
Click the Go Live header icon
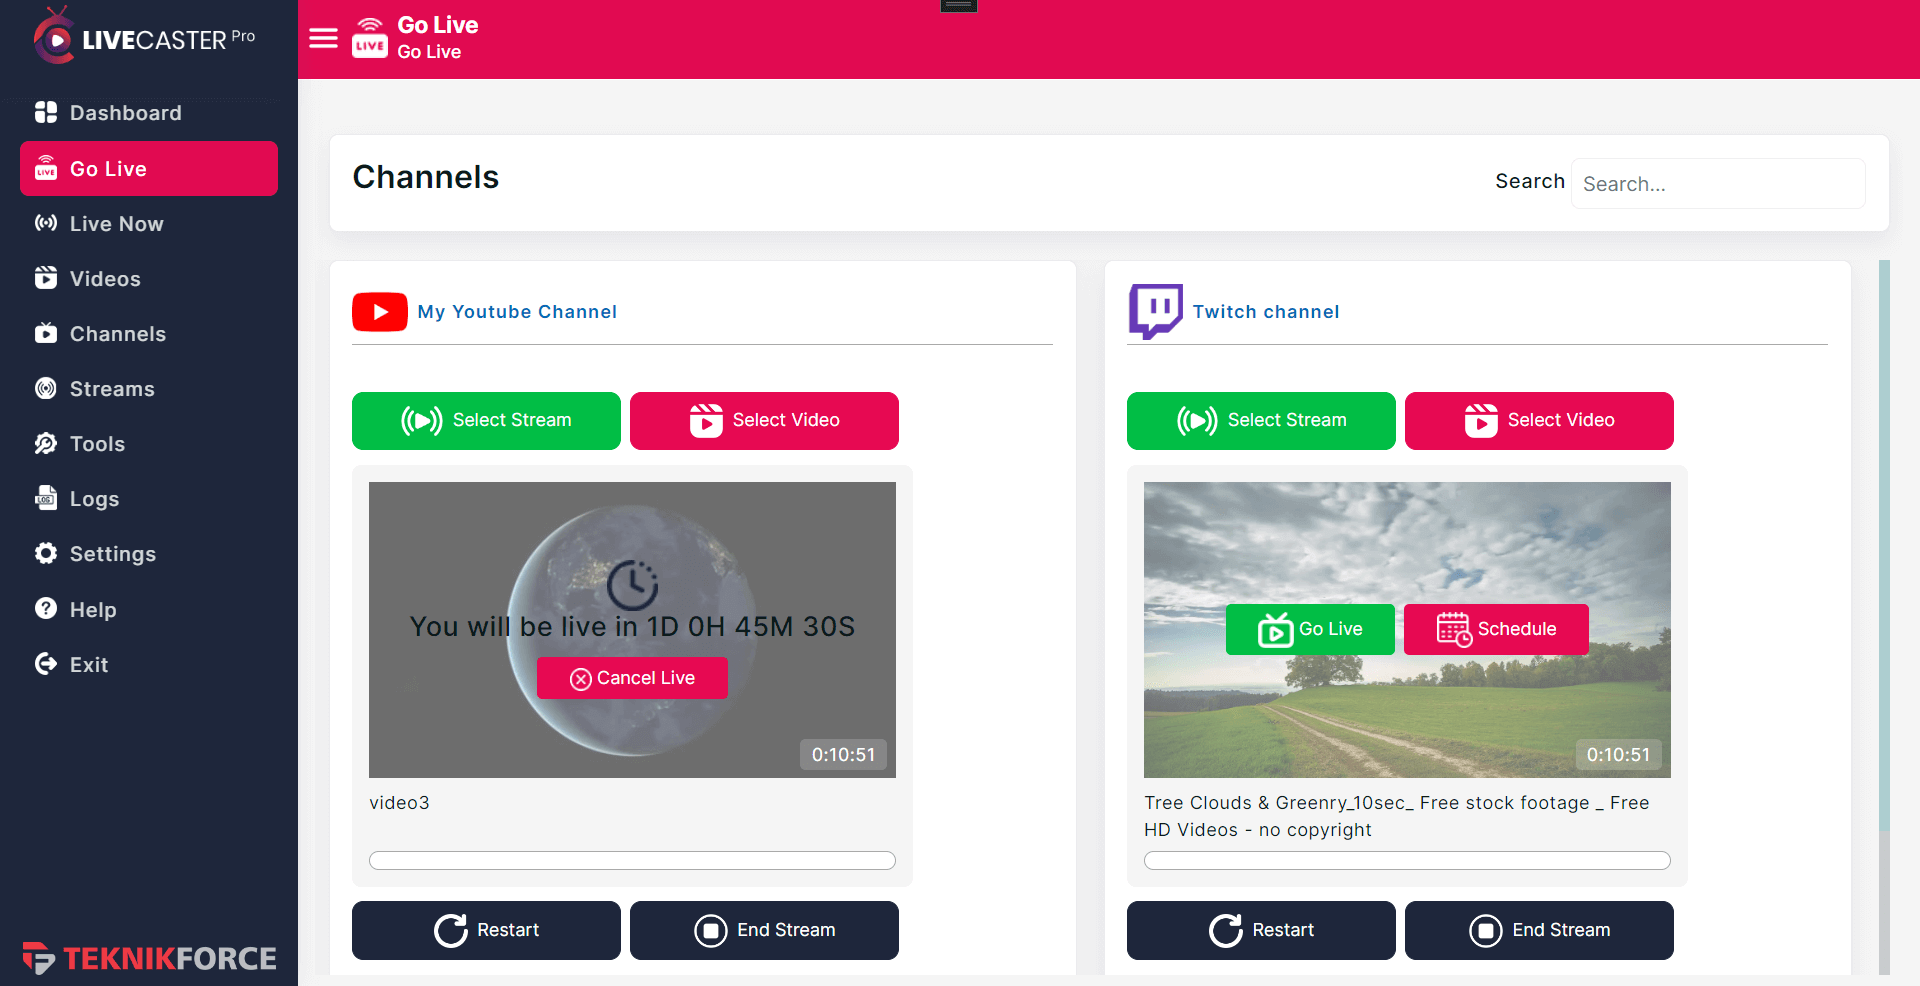tap(370, 38)
